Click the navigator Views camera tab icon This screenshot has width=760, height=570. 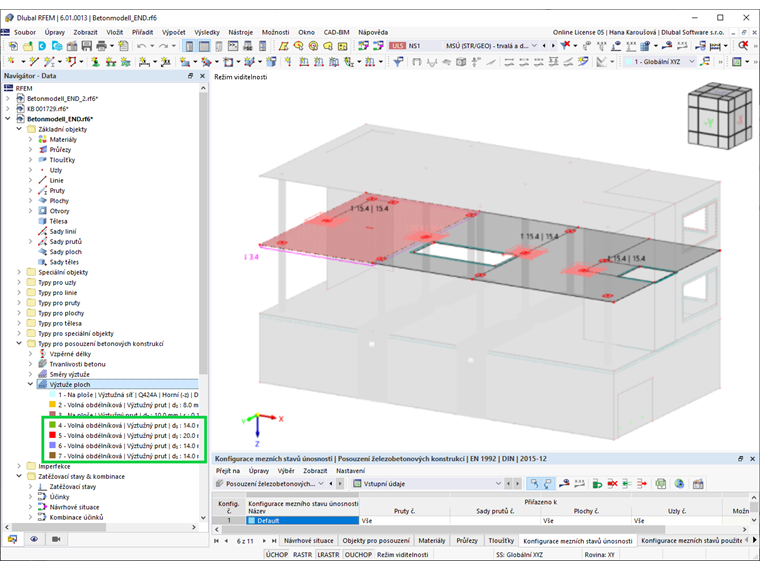tap(56, 539)
